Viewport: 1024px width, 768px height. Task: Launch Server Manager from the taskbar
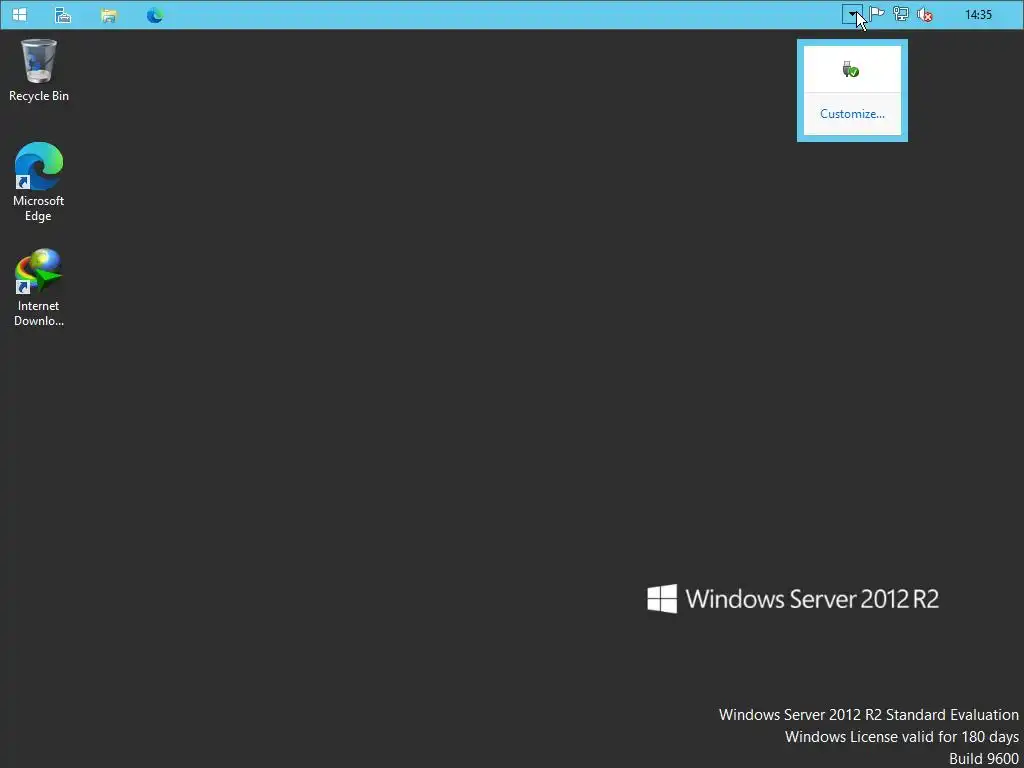pos(63,15)
